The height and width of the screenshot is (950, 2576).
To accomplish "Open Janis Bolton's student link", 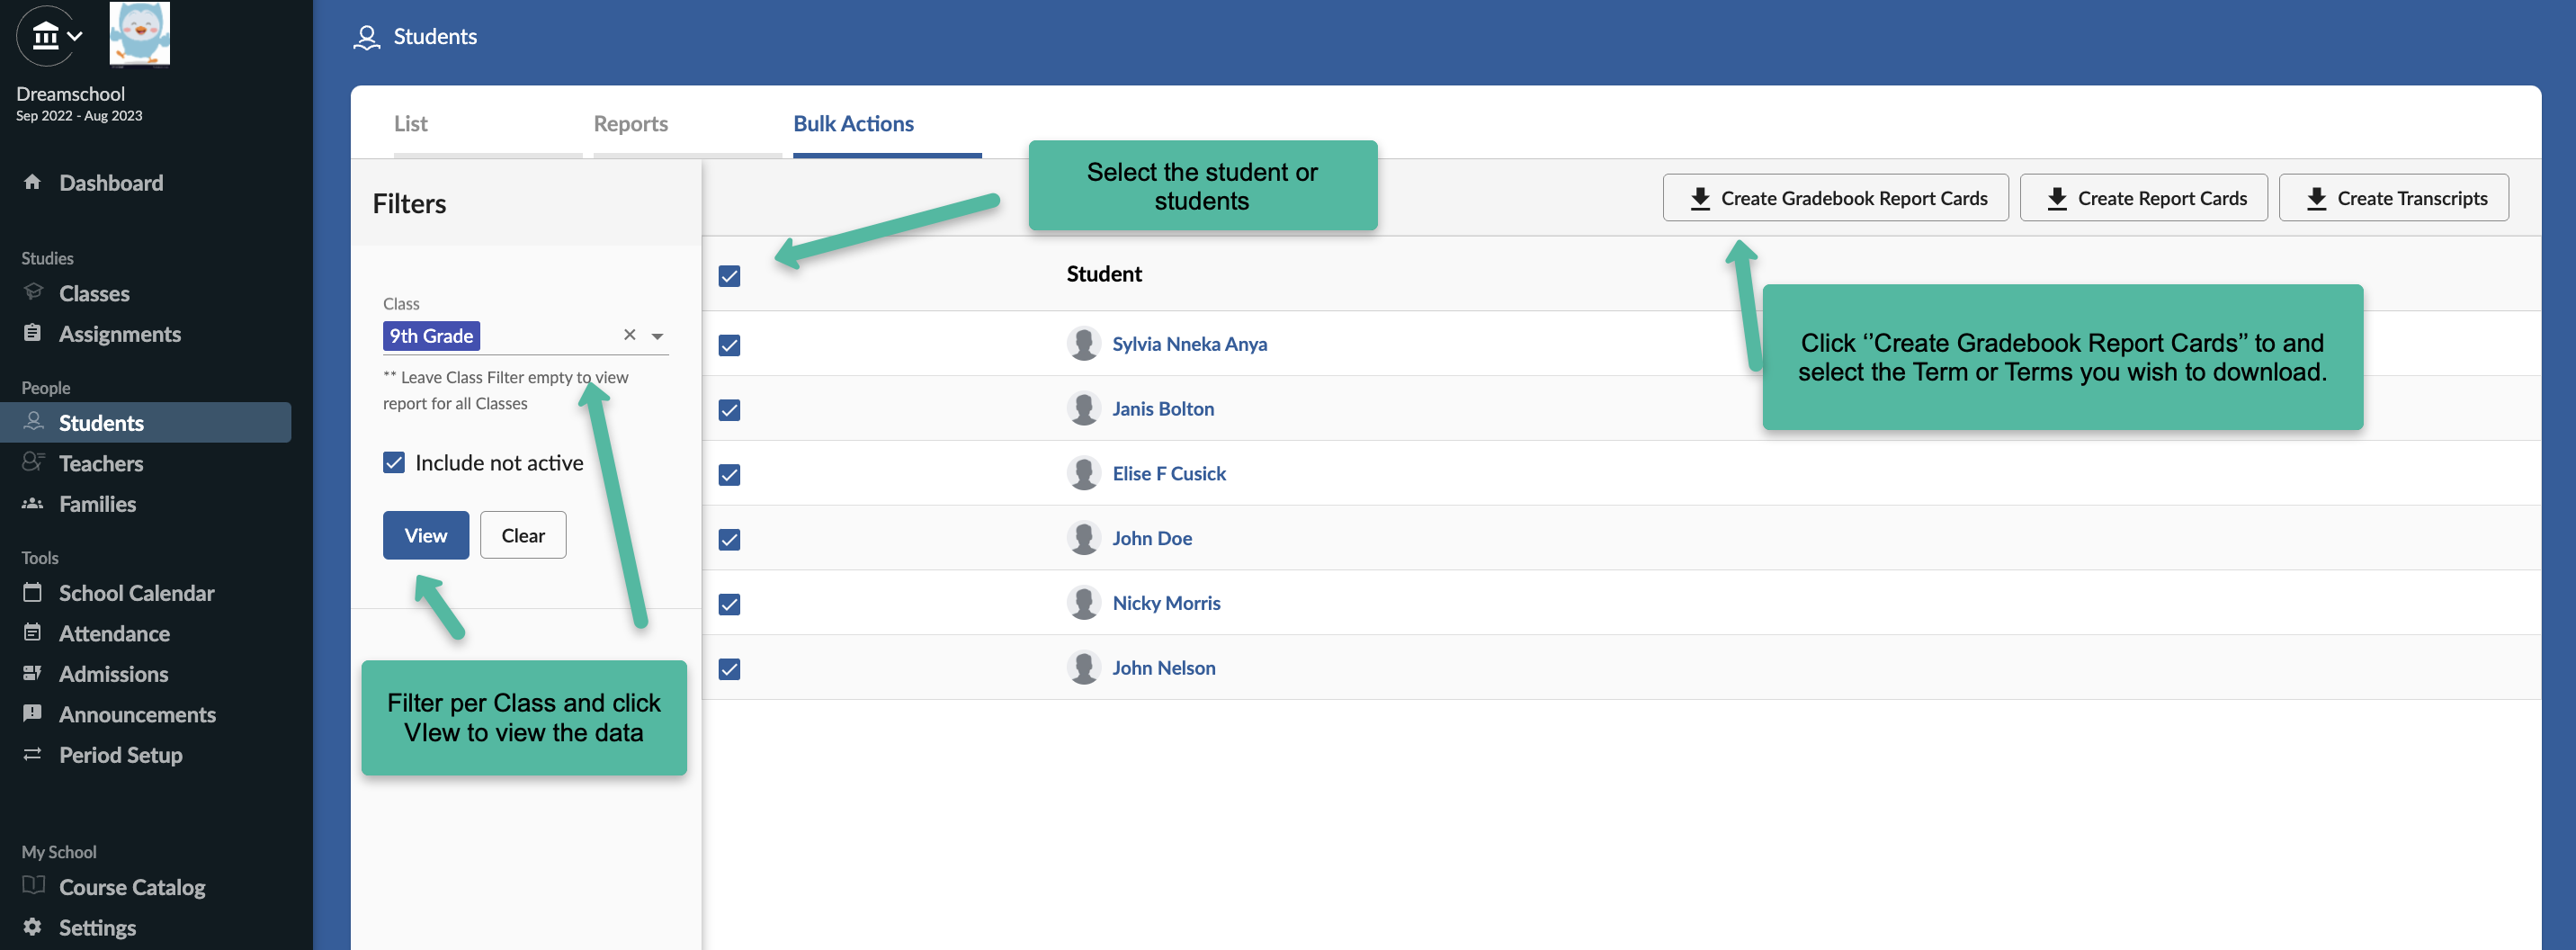I will click(1163, 408).
